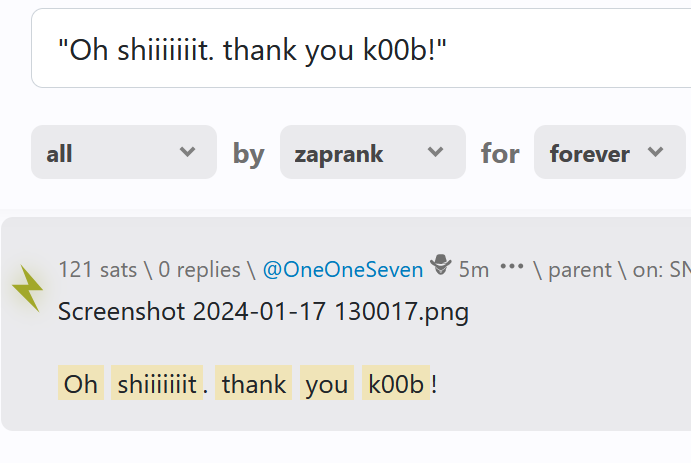Viewport: 691px width, 463px height.
Task: Click the highlighted word "k00b" in comment
Action: (396, 384)
